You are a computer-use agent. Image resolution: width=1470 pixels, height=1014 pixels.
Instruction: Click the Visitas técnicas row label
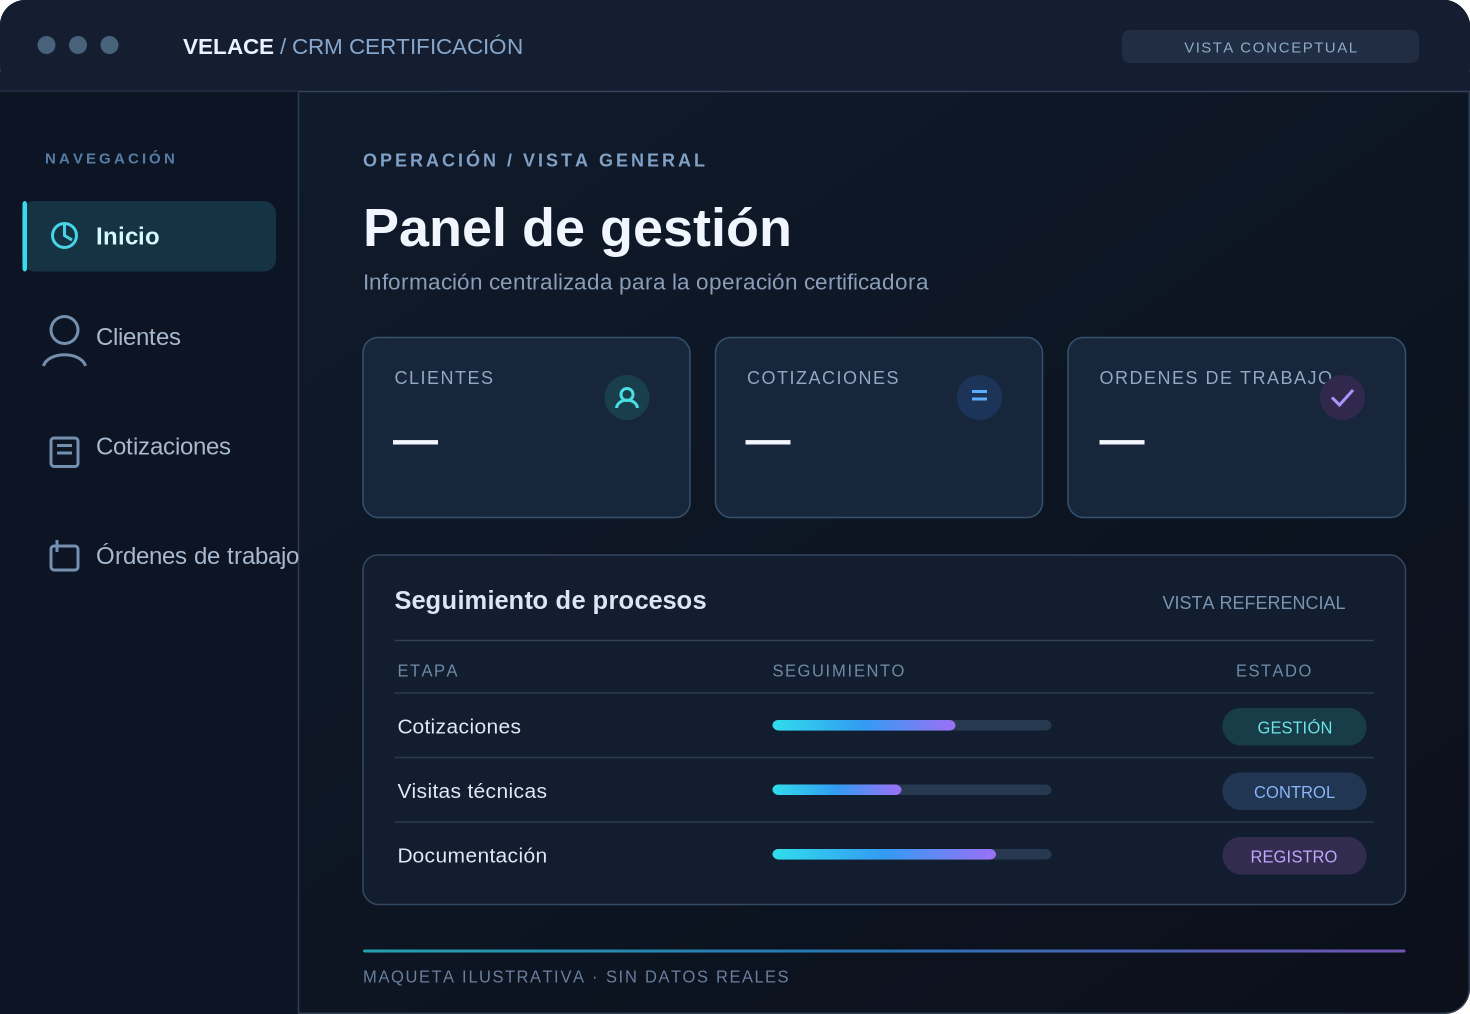[472, 791]
